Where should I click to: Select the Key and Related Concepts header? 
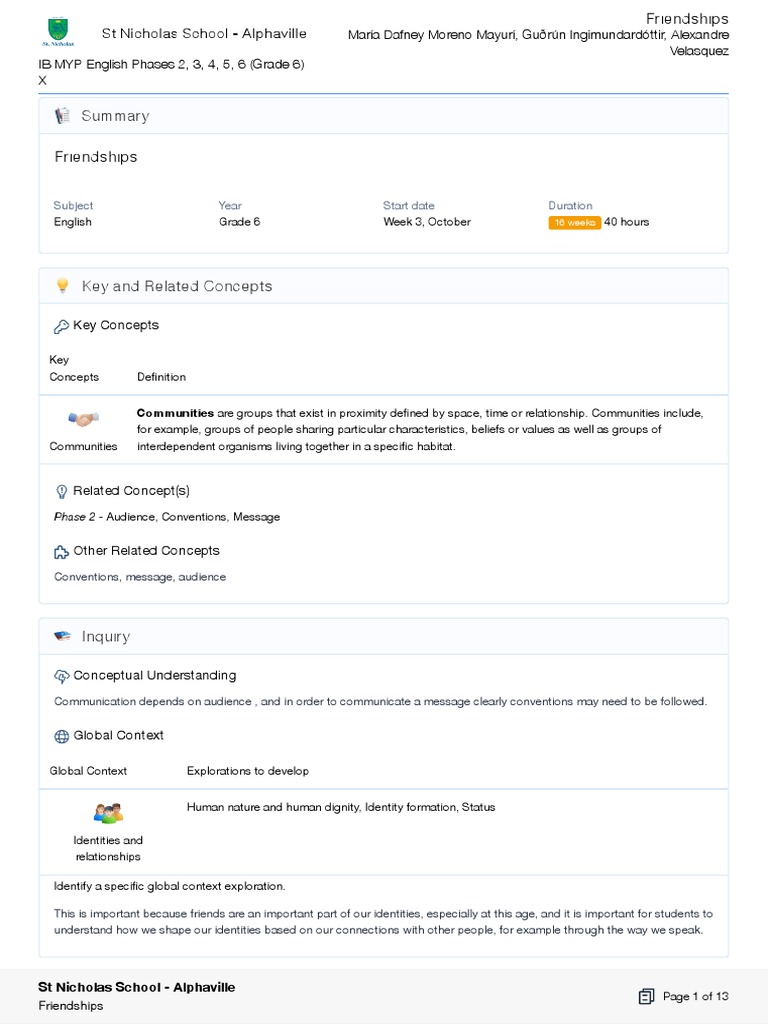point(177,286)
